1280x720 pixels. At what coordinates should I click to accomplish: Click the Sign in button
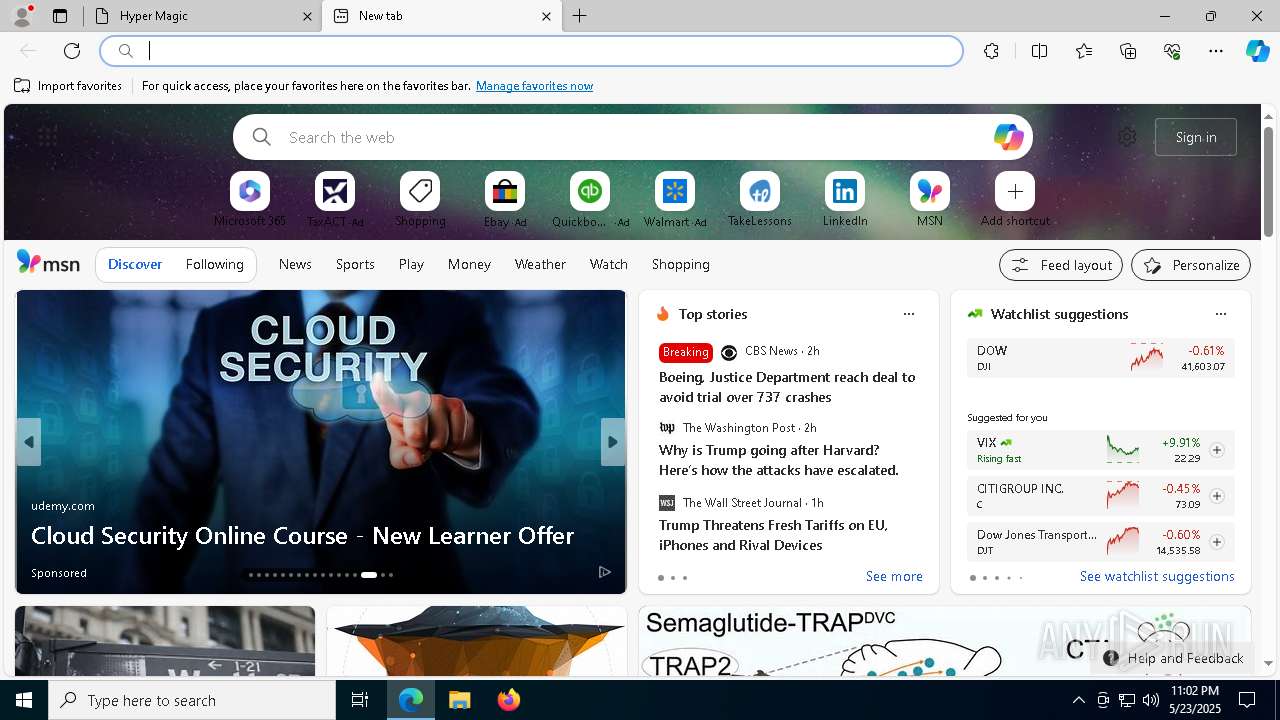point(1196,137)
